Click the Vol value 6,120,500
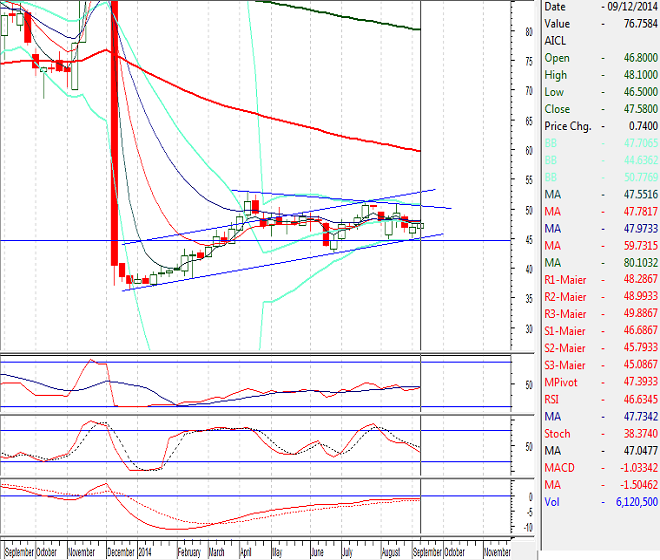 pos(628,503)
